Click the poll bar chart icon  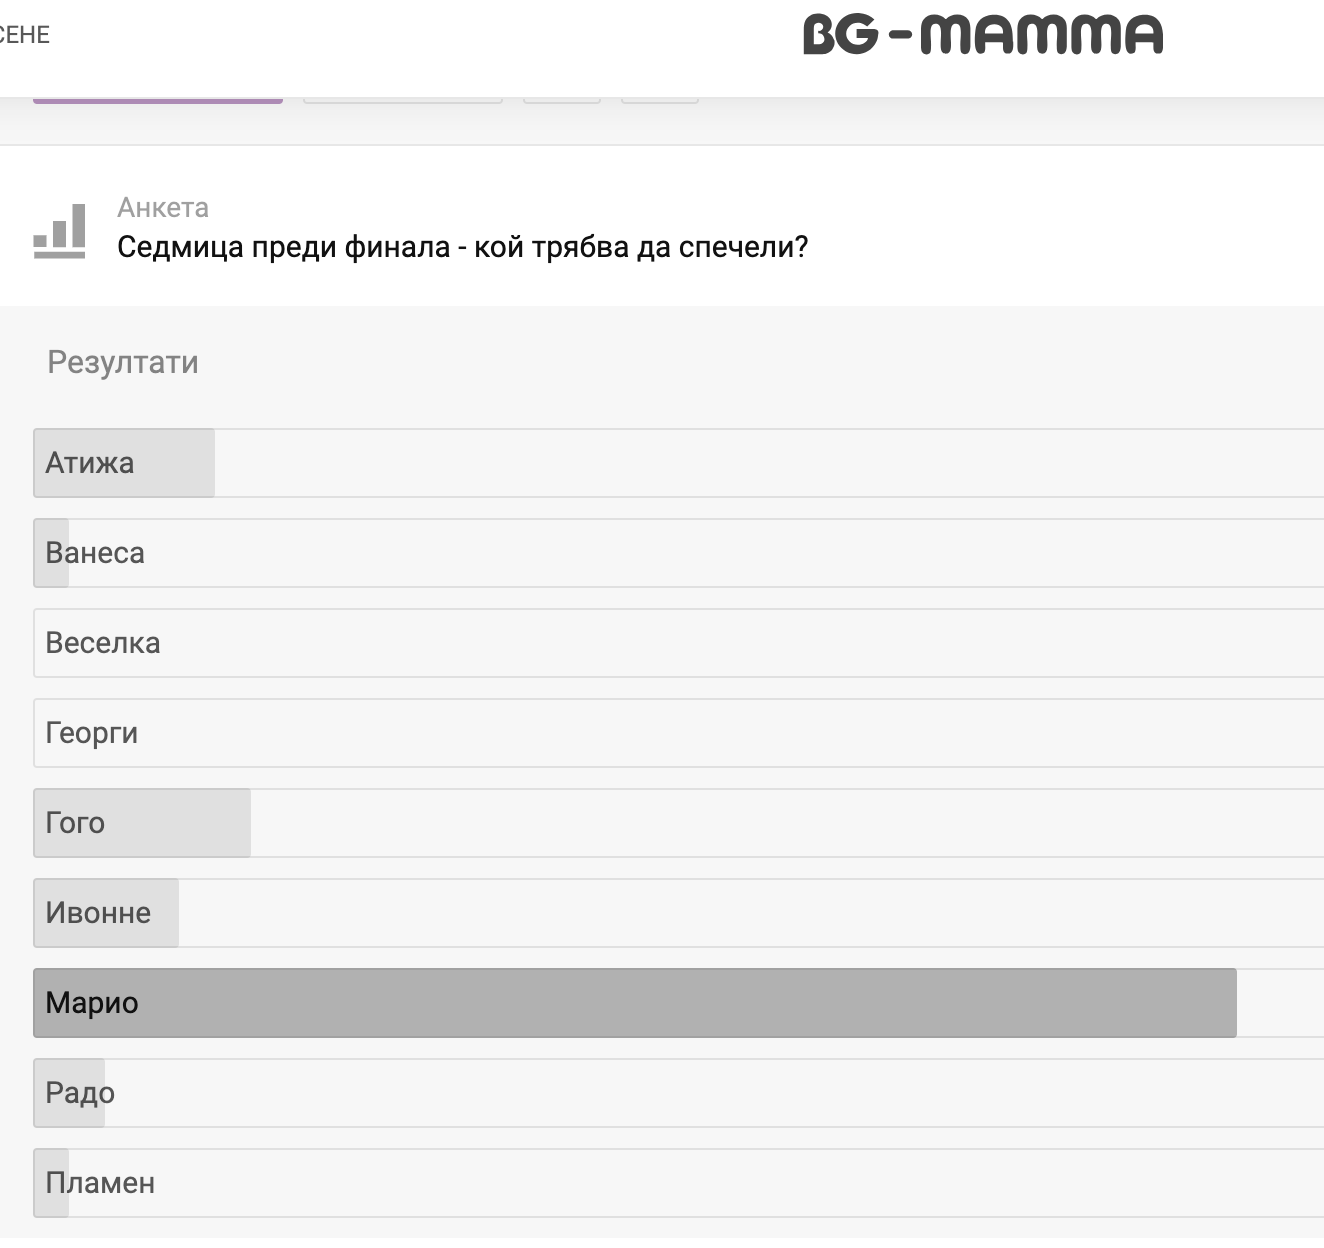click(60, 232)
